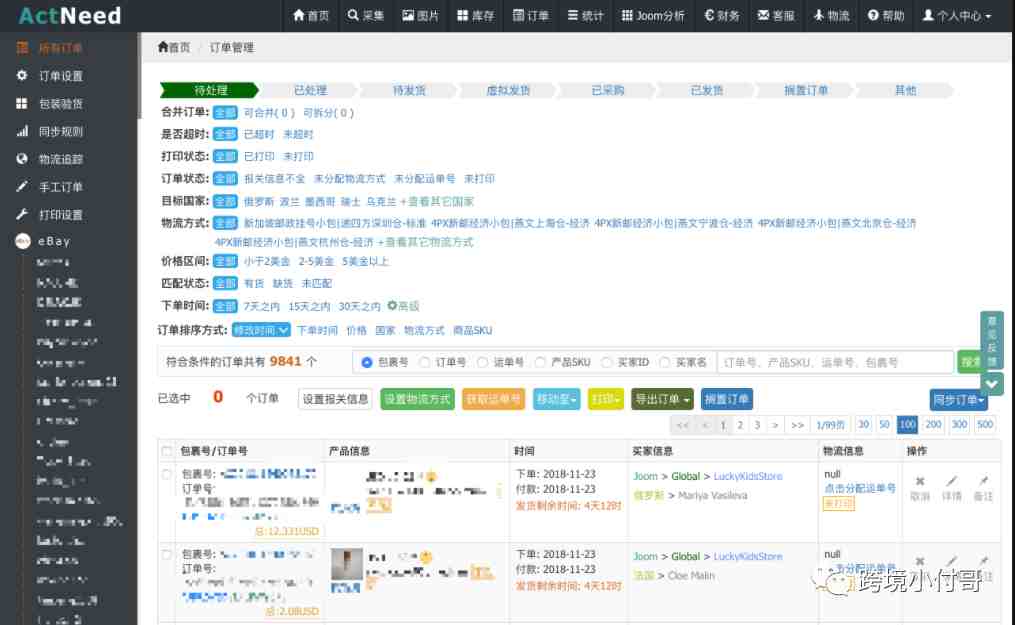Image resolution: width=1015 pixels, height=625 pixels.
Task: Open 订单设置 gear icon in sidebar
Action: pos(22,76)
